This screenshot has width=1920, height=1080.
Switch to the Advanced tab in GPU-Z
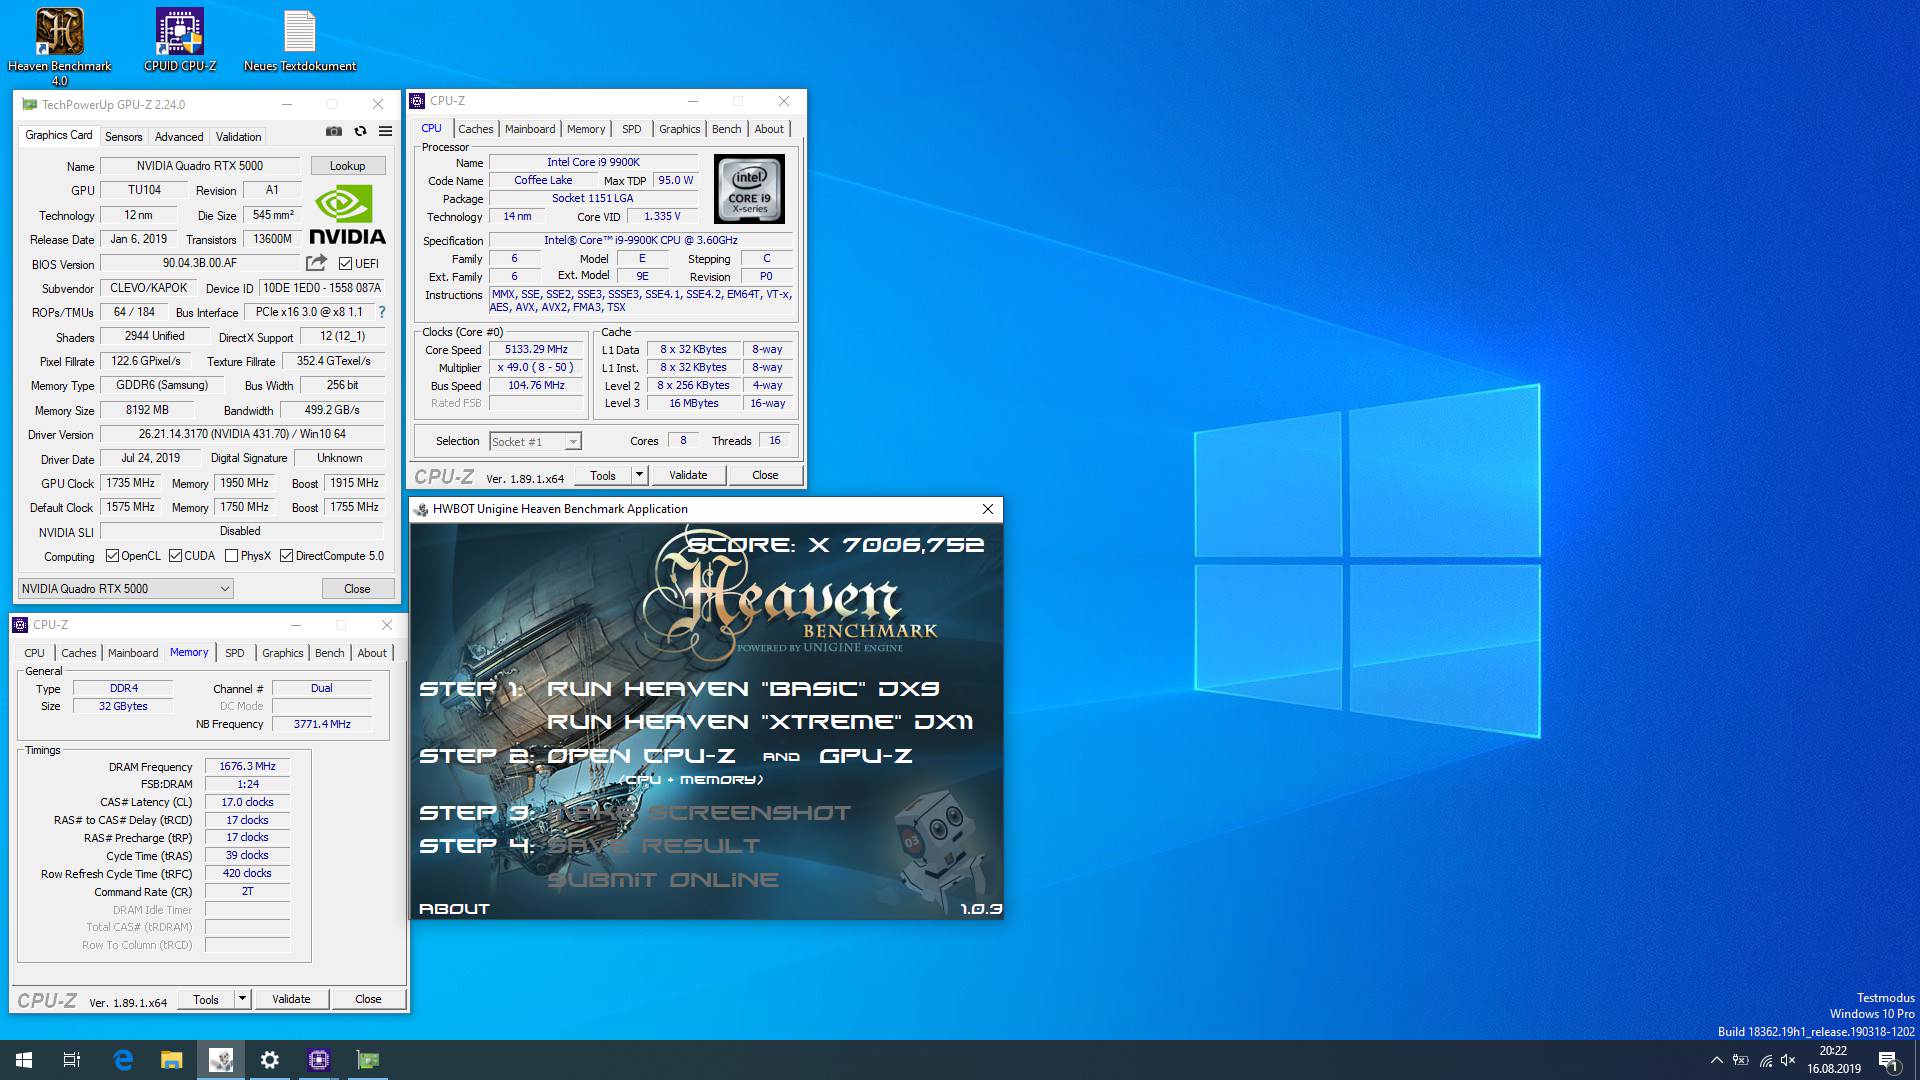(179, 137)
